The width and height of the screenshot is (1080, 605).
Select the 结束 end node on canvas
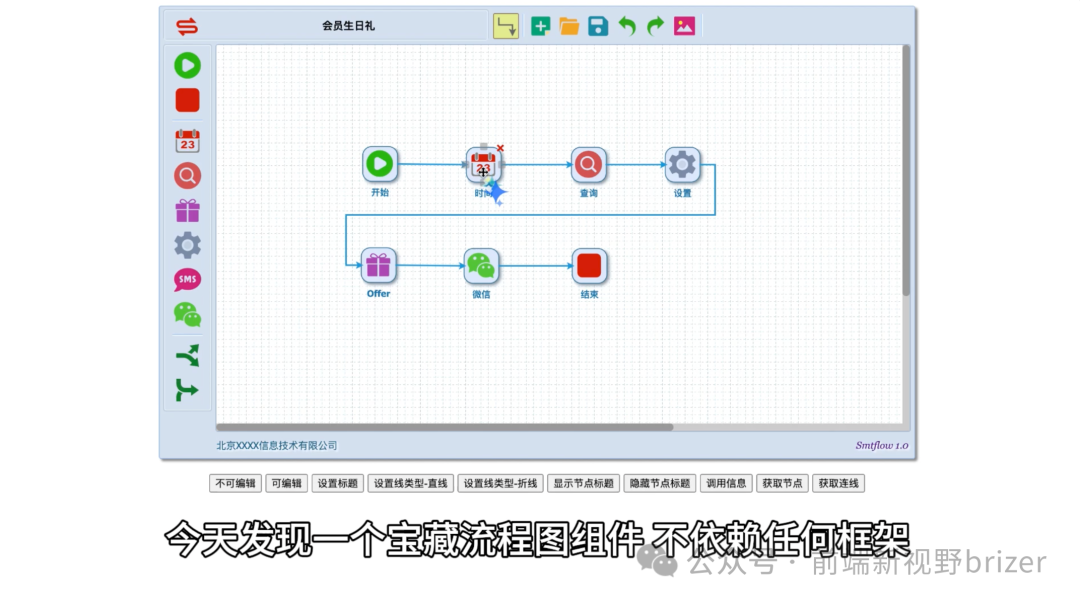[x=589, y=266]
